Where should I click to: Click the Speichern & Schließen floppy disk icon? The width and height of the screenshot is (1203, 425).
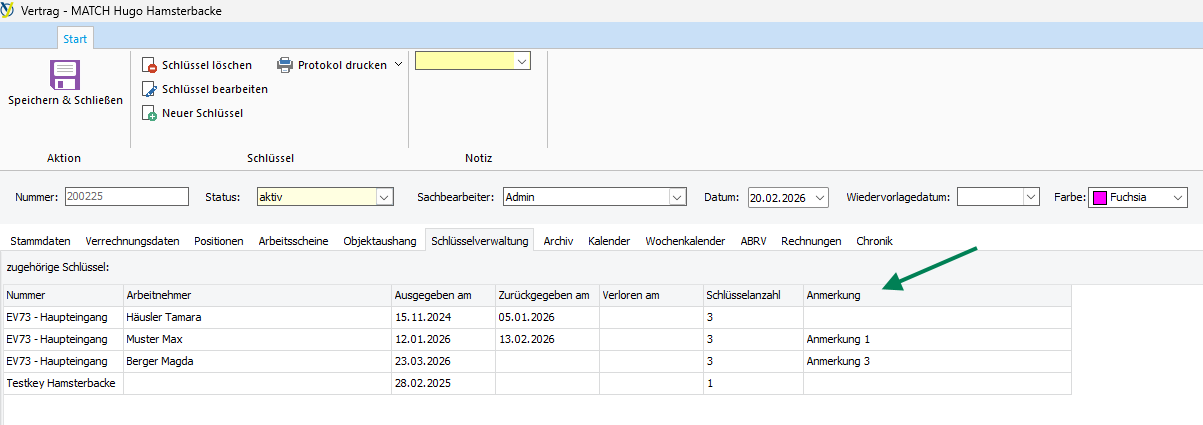point(65,75)
